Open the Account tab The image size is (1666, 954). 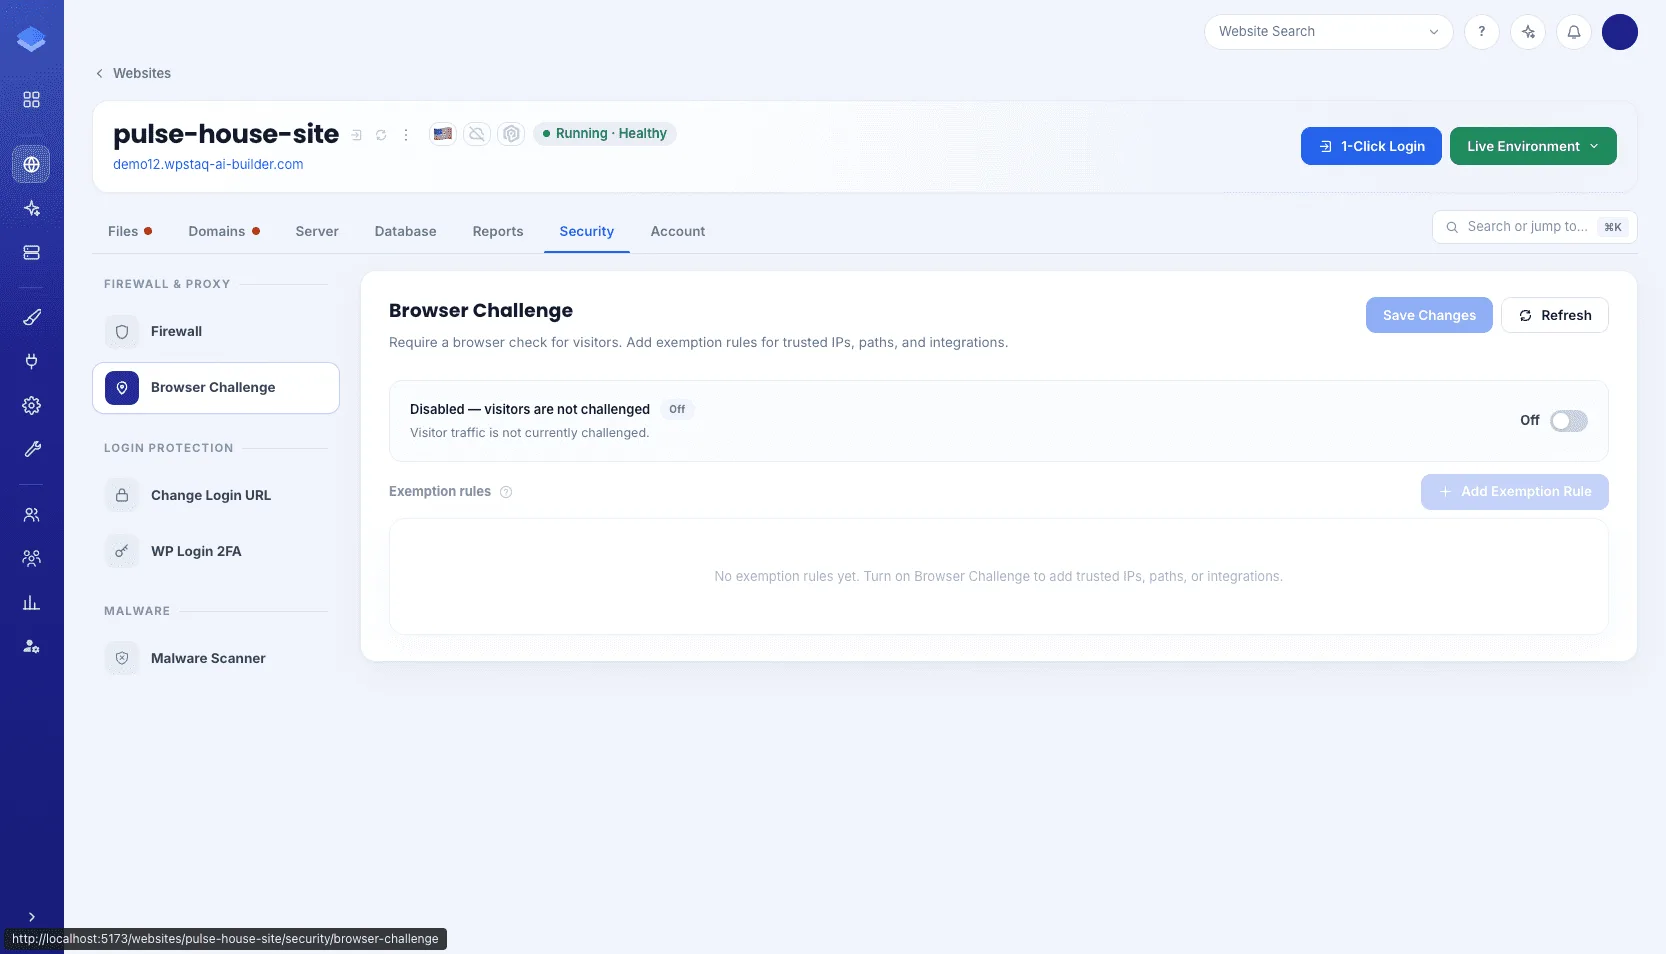[x=678, y=231]
